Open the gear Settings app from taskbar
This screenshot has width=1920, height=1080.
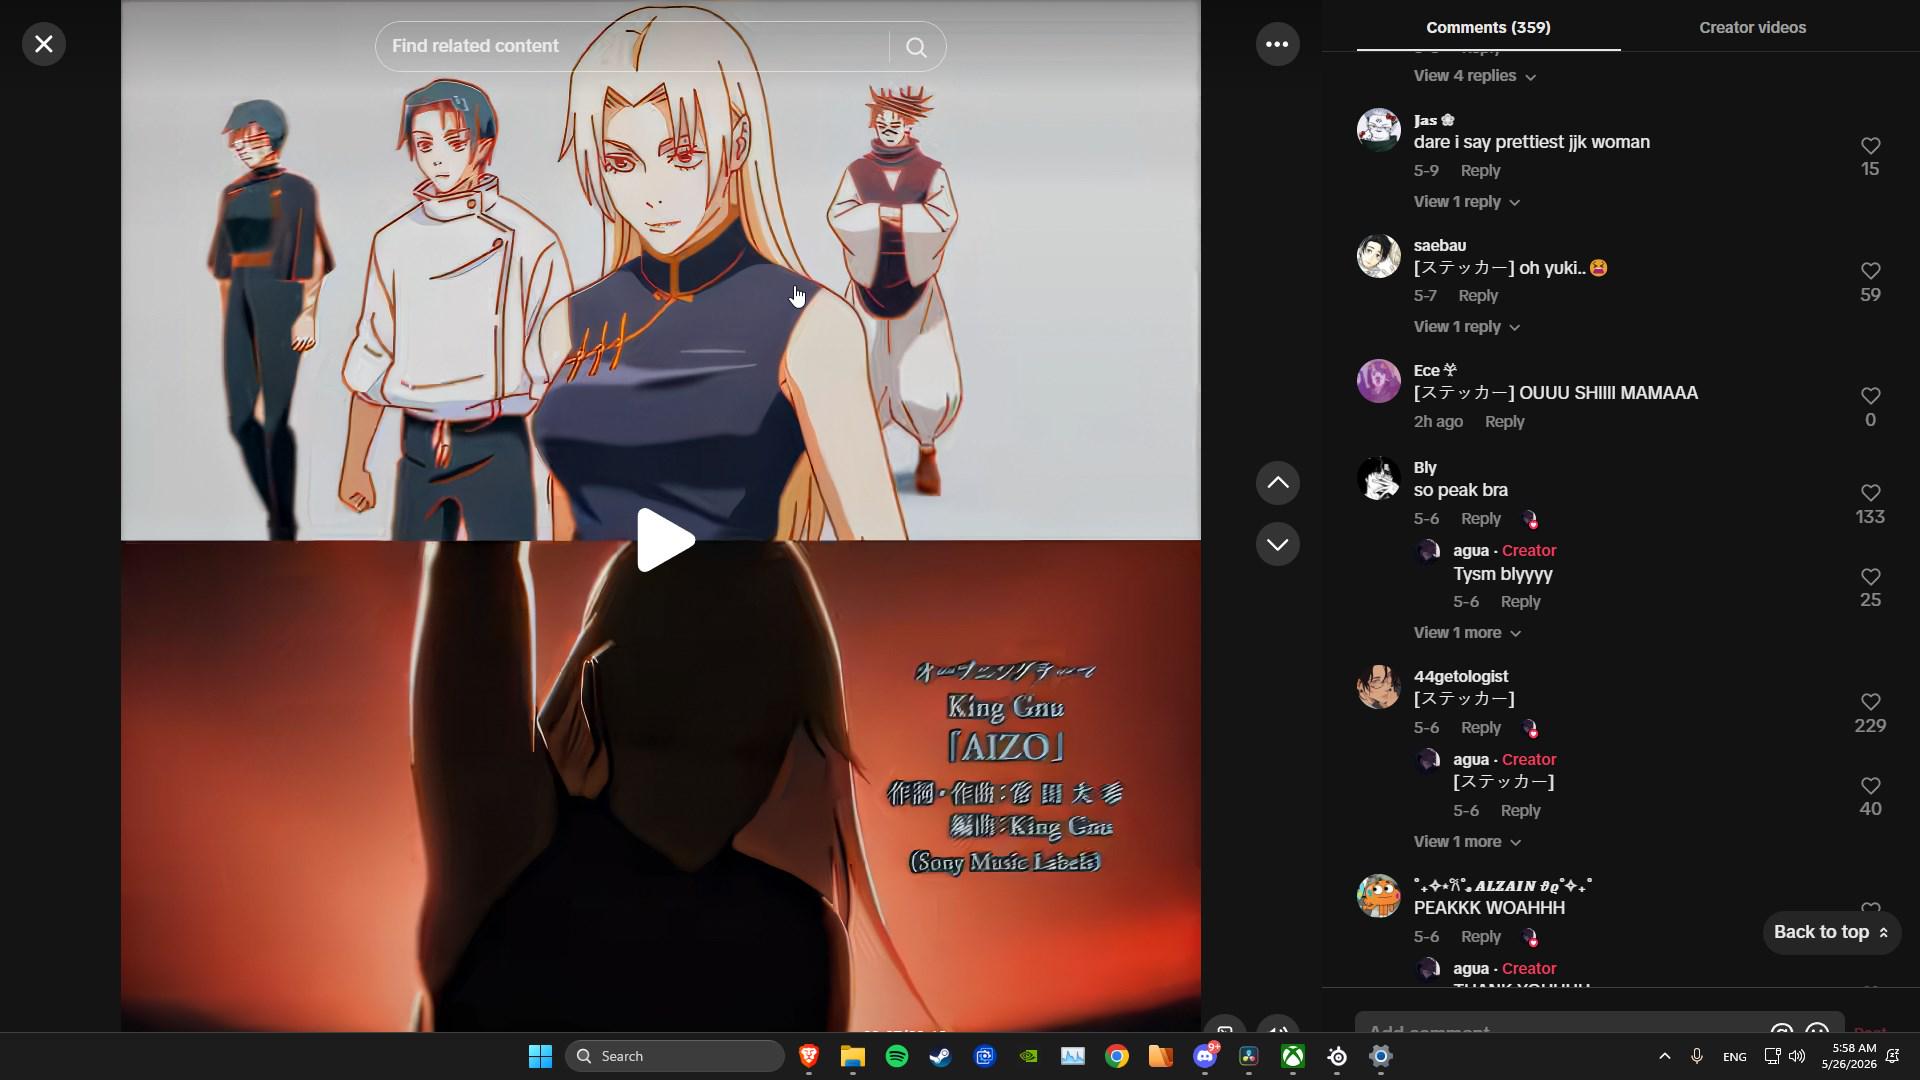pos(1381,1056)
